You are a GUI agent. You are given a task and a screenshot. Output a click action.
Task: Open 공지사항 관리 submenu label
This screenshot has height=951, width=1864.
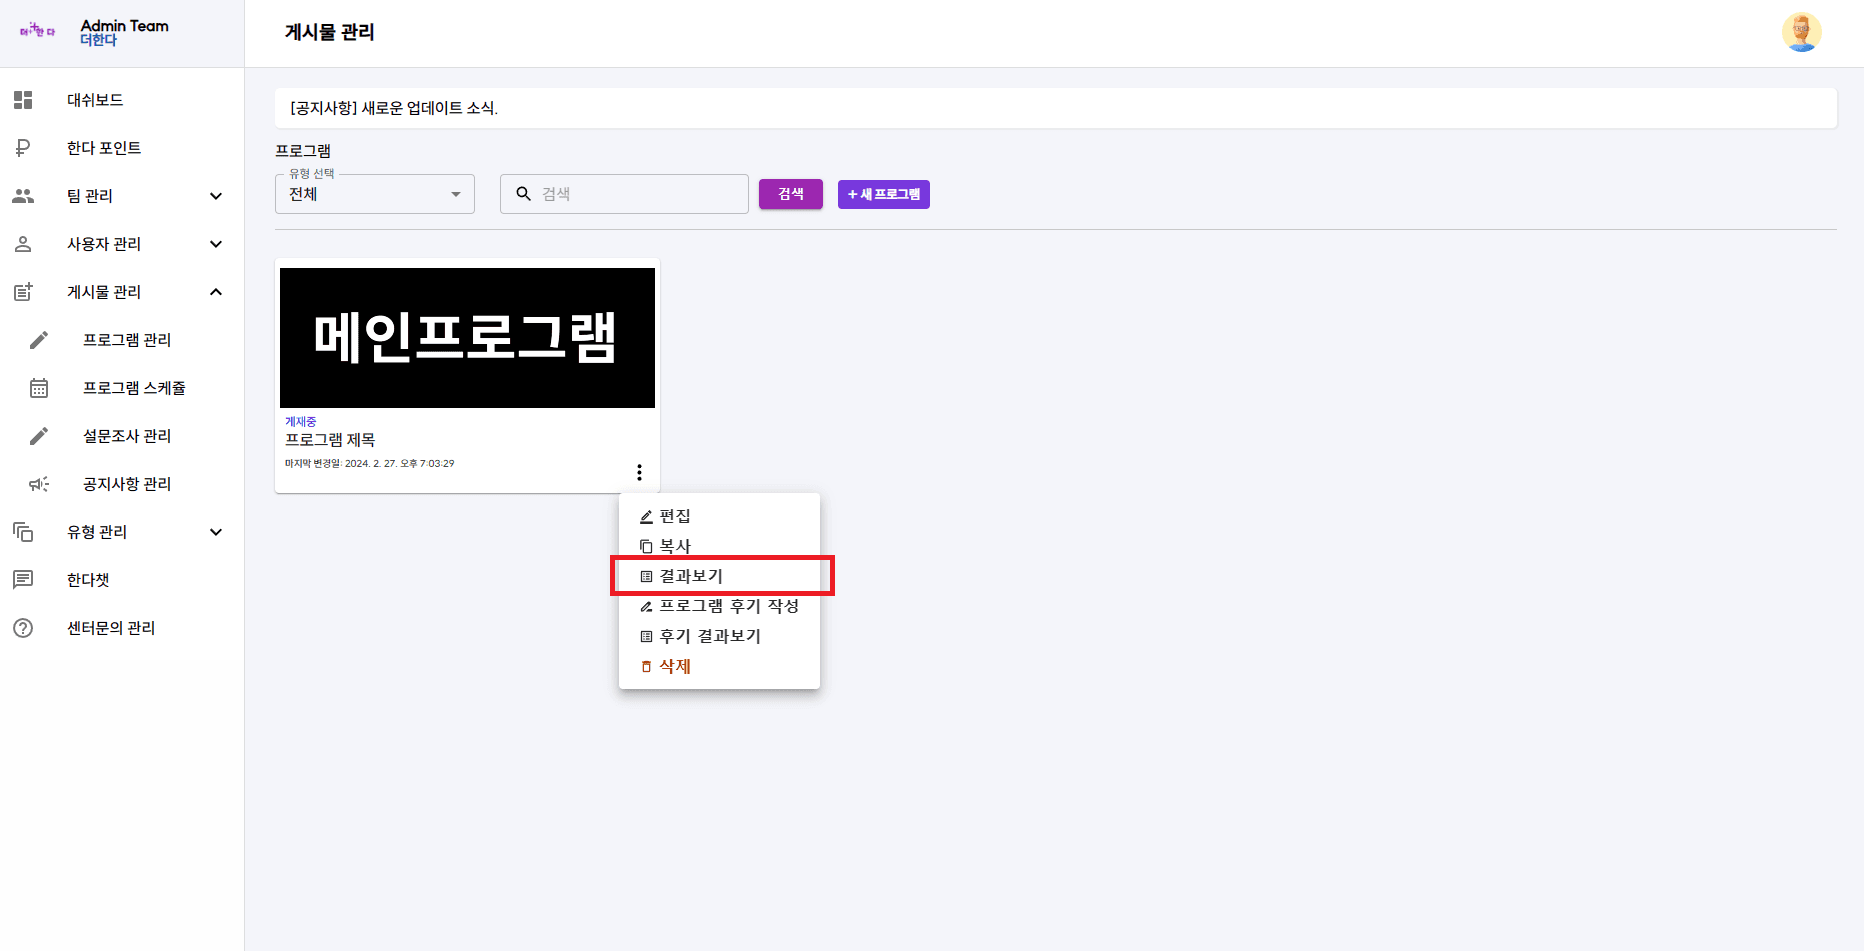pyautogui.click(x=127, y=484)
